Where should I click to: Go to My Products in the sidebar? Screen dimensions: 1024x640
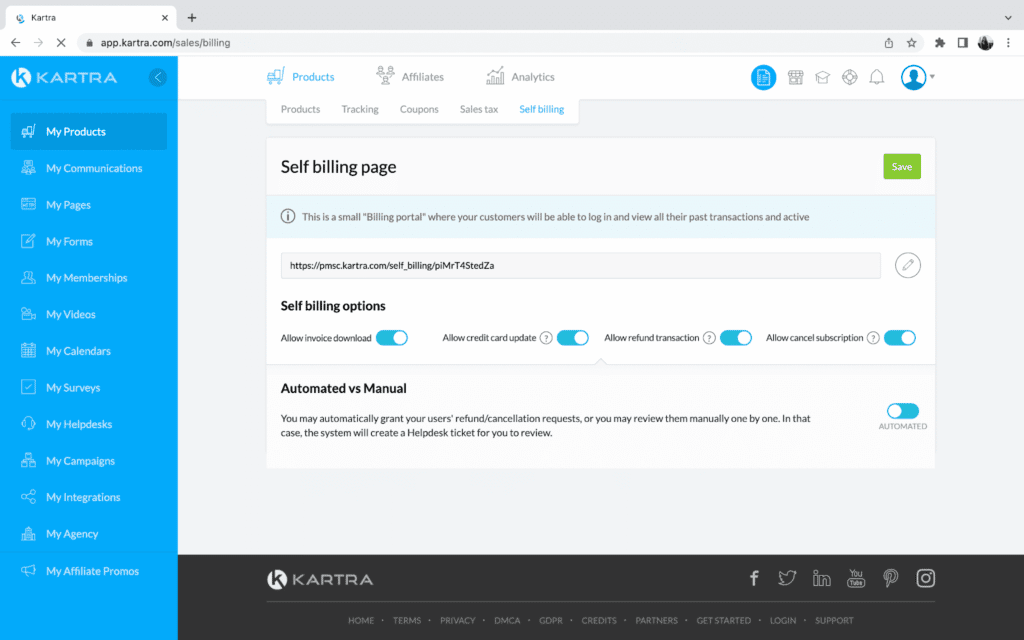point(89,131)
